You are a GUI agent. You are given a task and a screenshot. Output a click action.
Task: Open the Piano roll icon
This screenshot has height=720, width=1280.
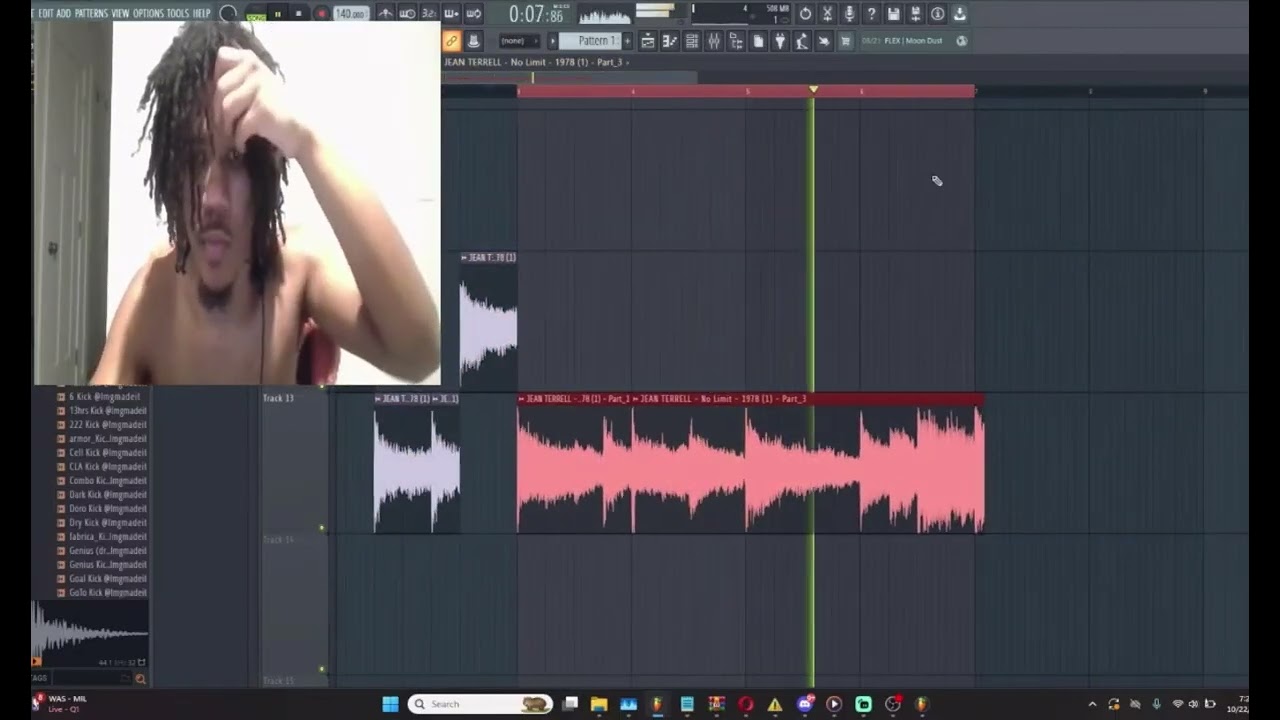(x=670, y=41)
